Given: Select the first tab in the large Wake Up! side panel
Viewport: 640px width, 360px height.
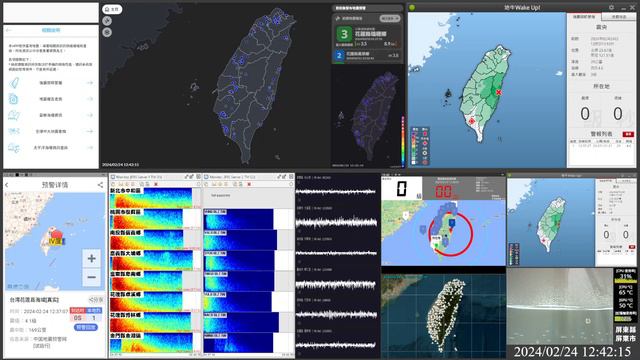Looking at the screenshot, I should (x=584, y=17).
